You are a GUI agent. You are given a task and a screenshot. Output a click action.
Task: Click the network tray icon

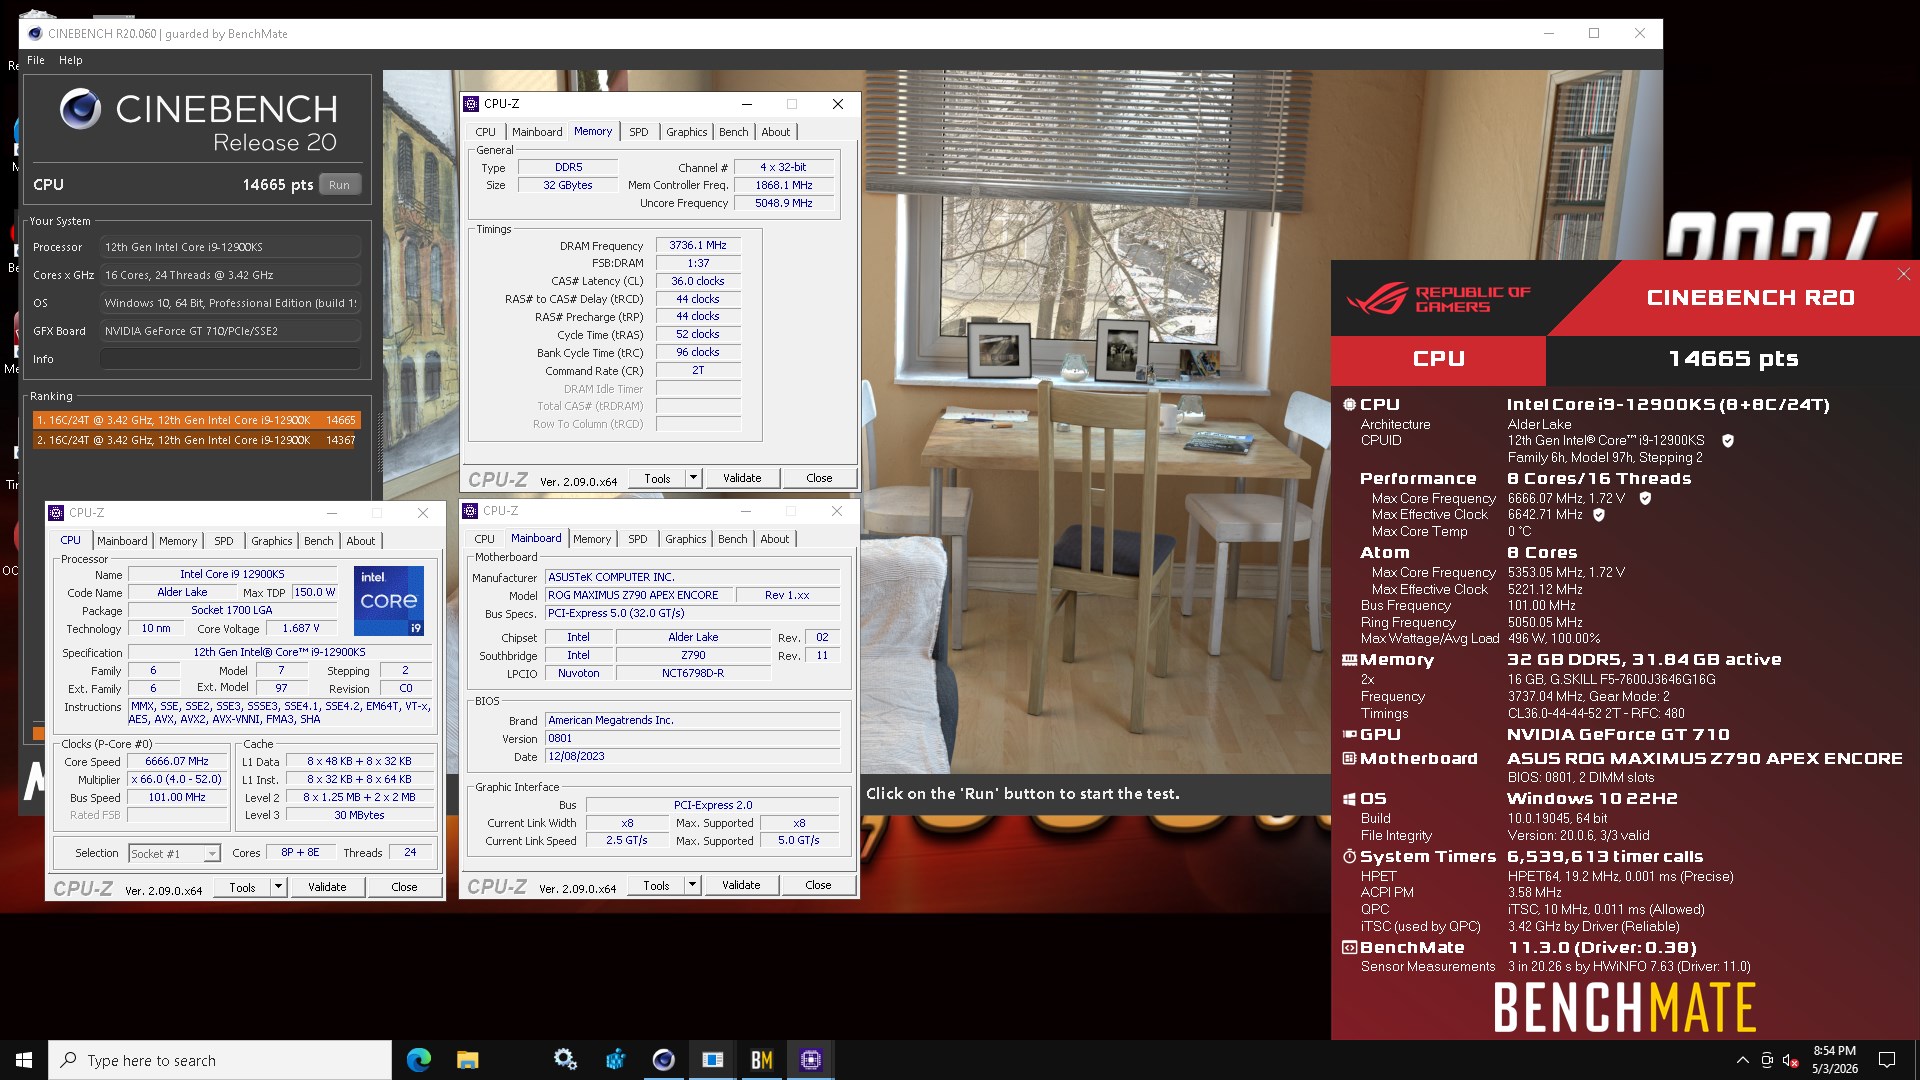(x=1767, y=1060)
